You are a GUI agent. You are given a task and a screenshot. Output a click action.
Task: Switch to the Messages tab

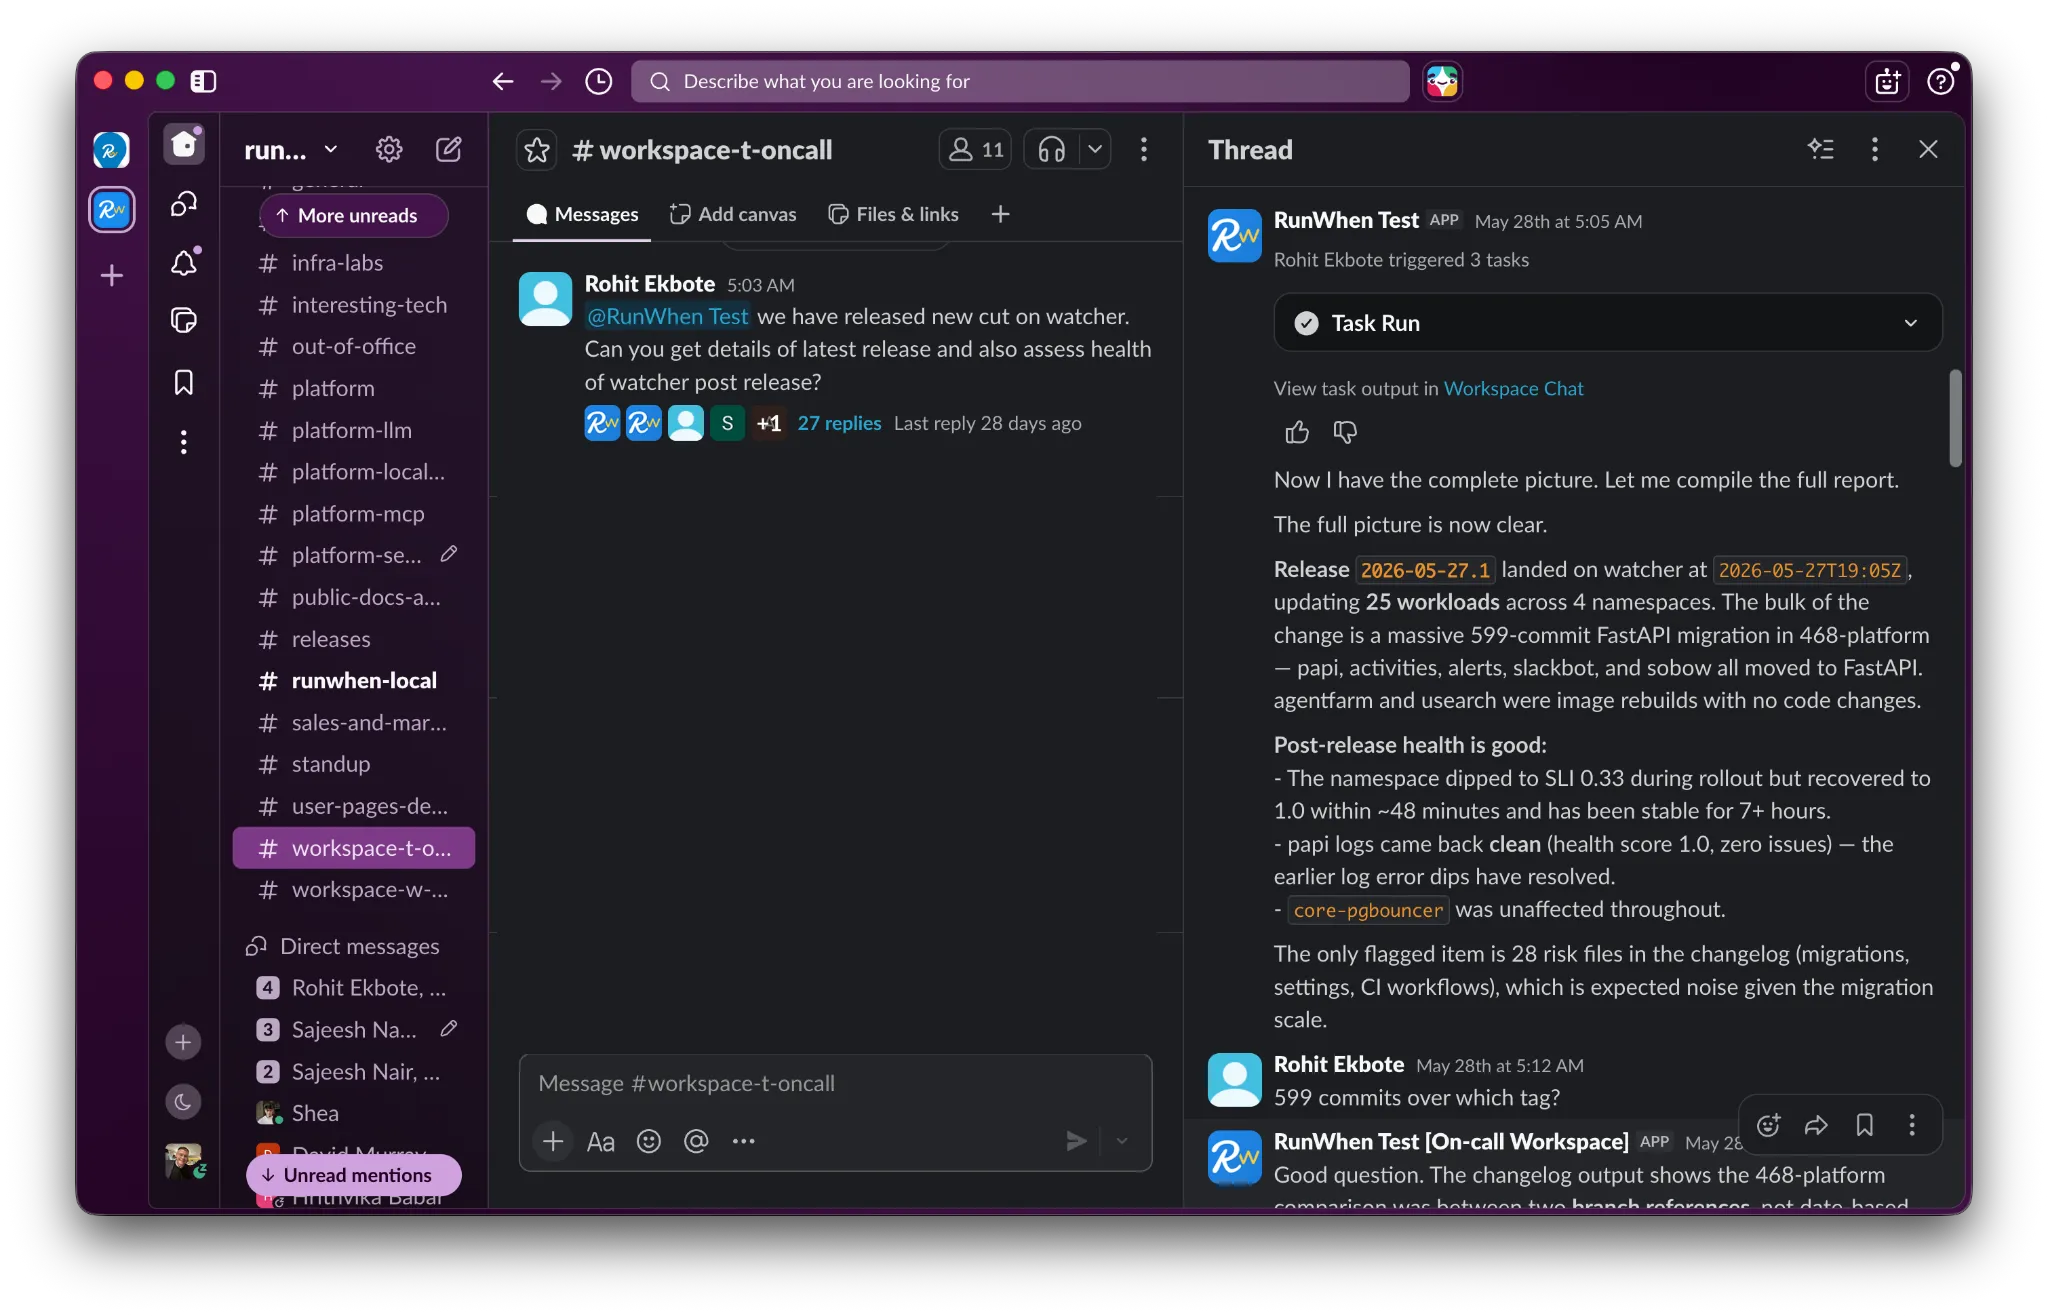[582, 214]
